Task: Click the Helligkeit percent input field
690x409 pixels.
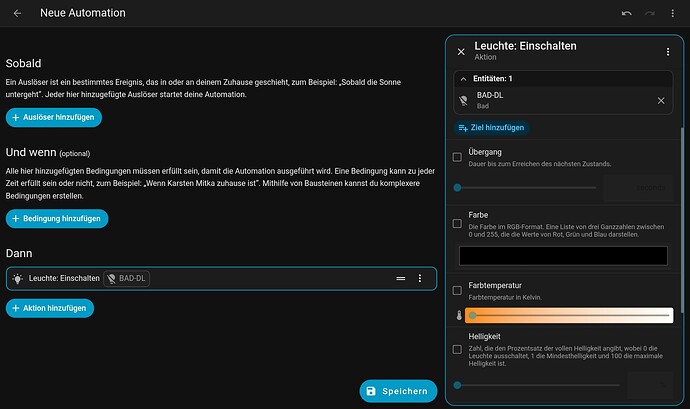Action: (650, 385)
